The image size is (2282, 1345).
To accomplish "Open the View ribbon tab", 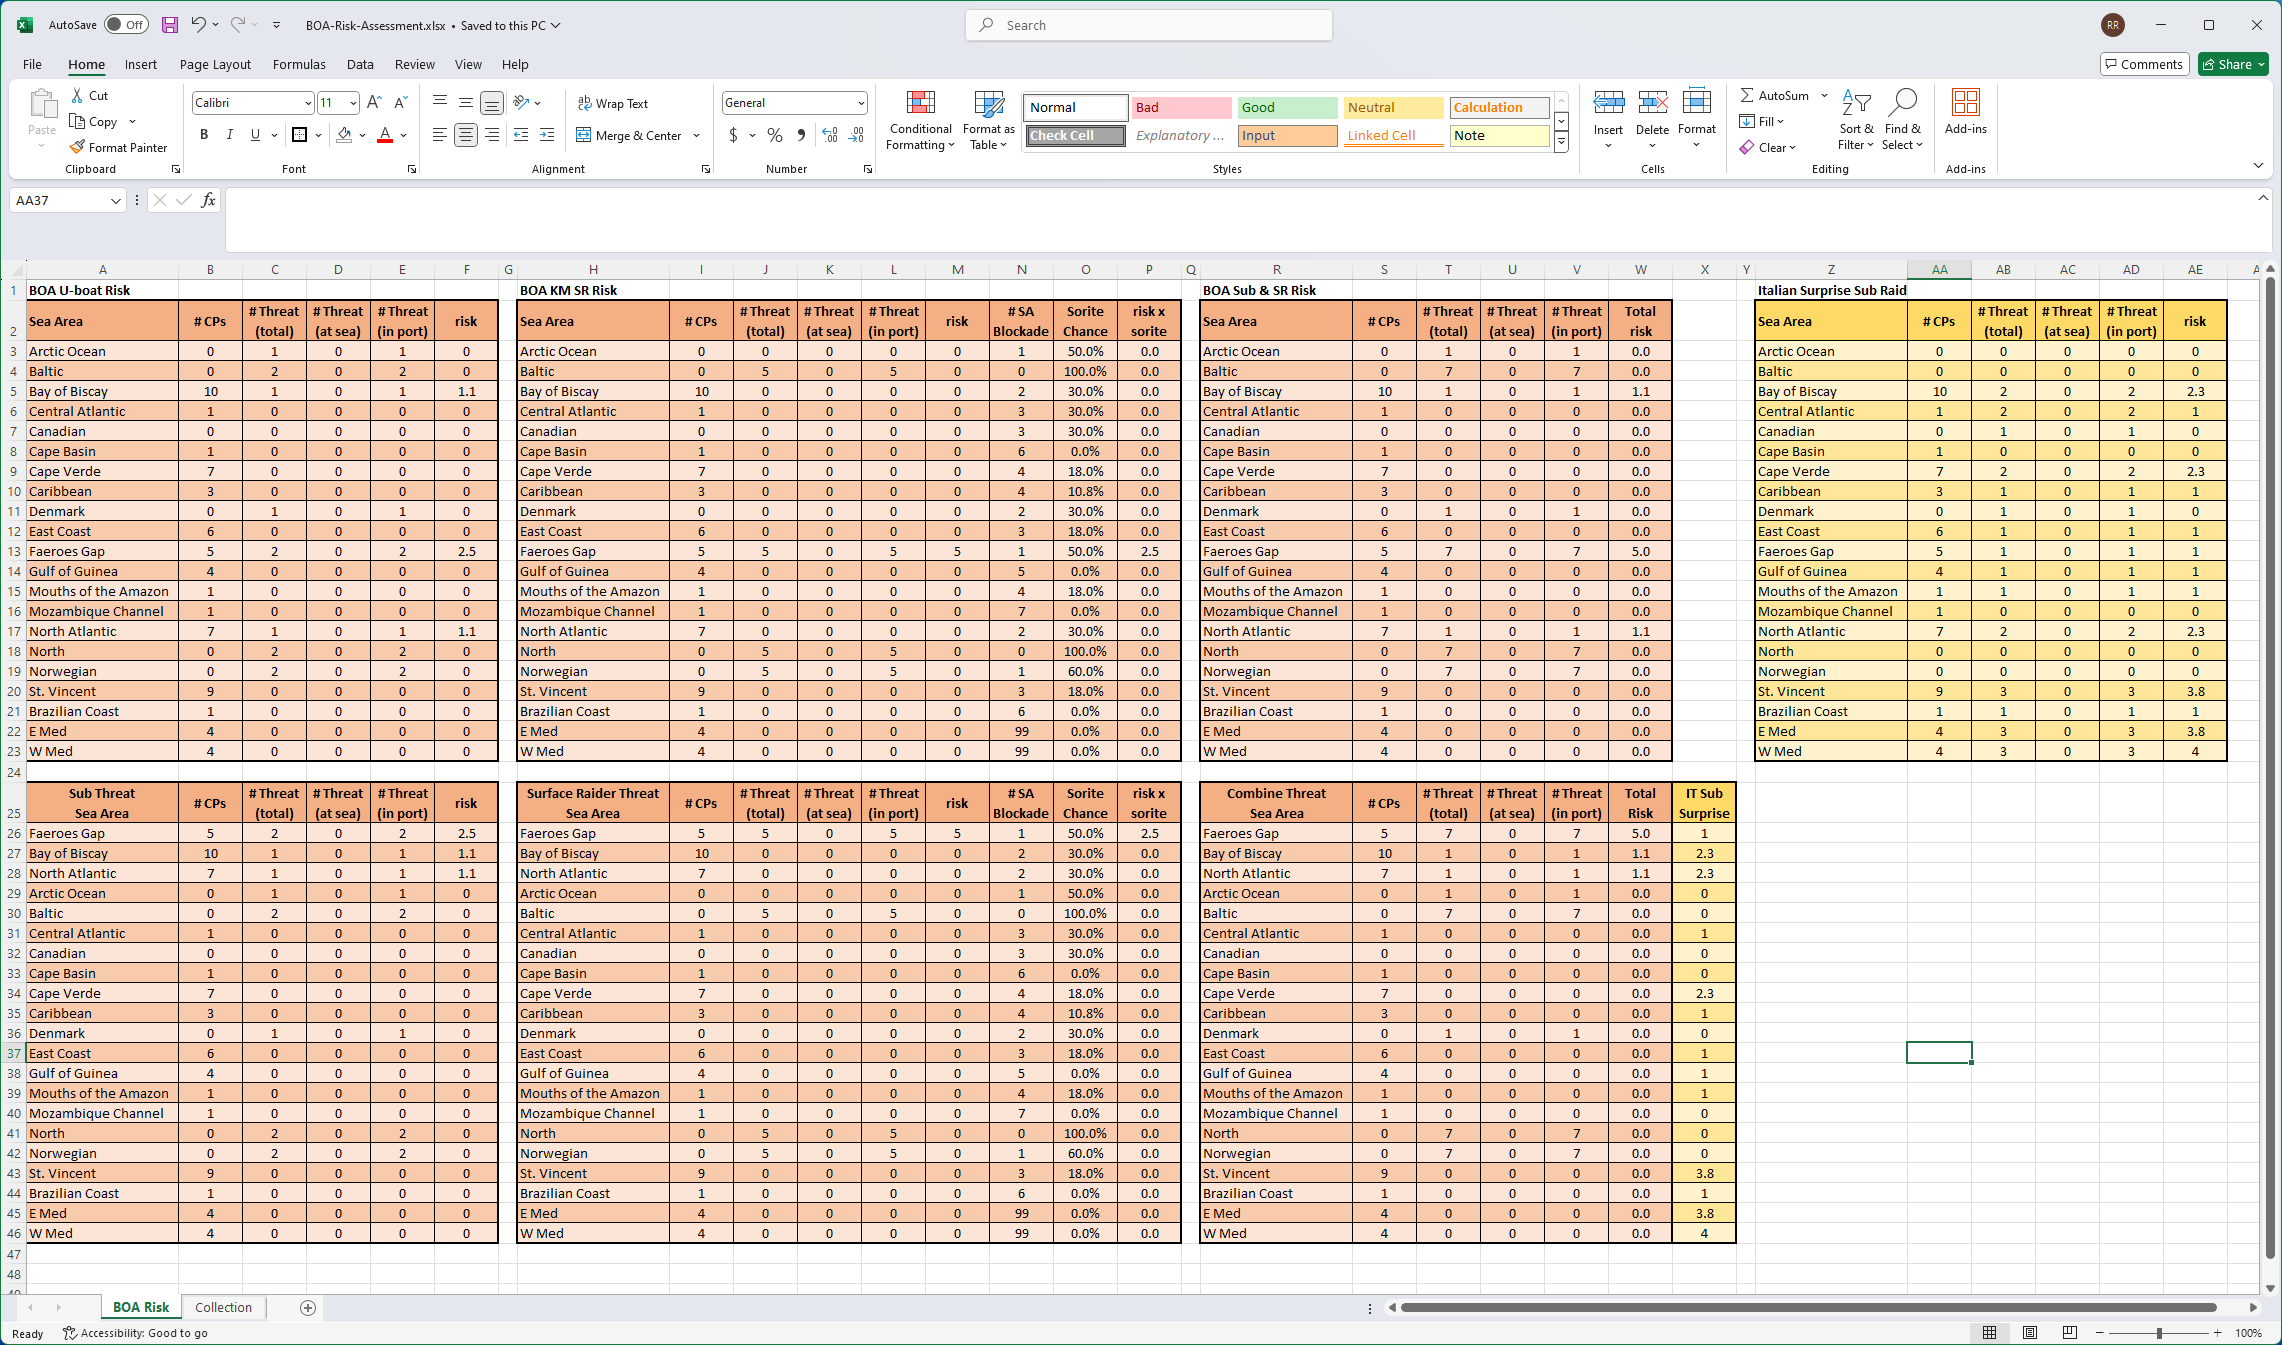I will pos(468,64).
